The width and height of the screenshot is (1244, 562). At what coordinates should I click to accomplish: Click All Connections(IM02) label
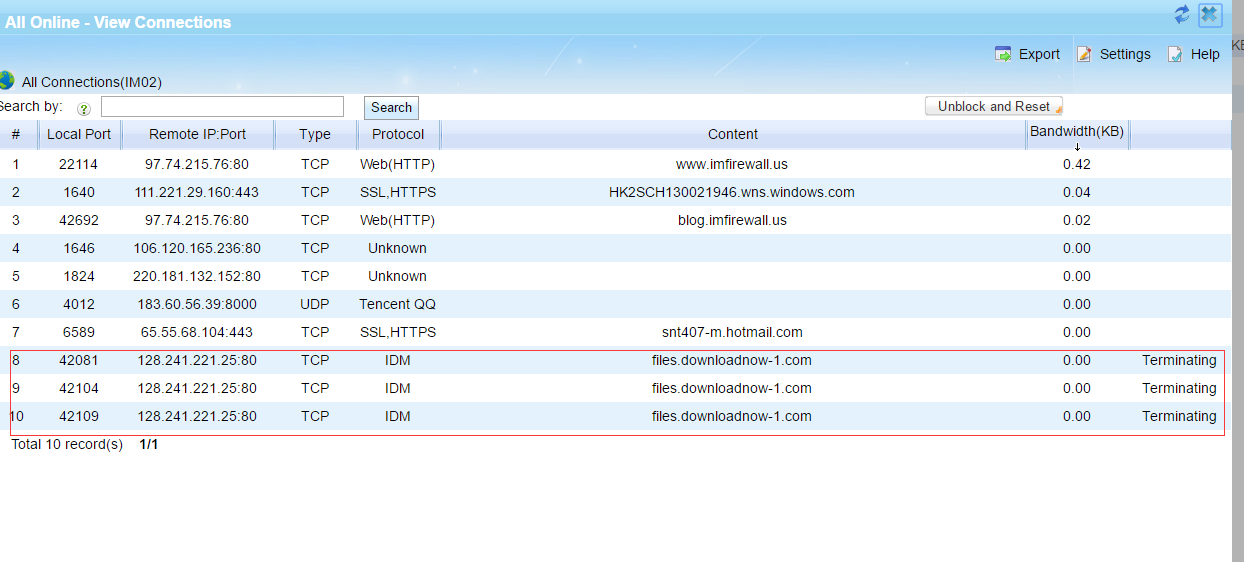click(92, 82)
